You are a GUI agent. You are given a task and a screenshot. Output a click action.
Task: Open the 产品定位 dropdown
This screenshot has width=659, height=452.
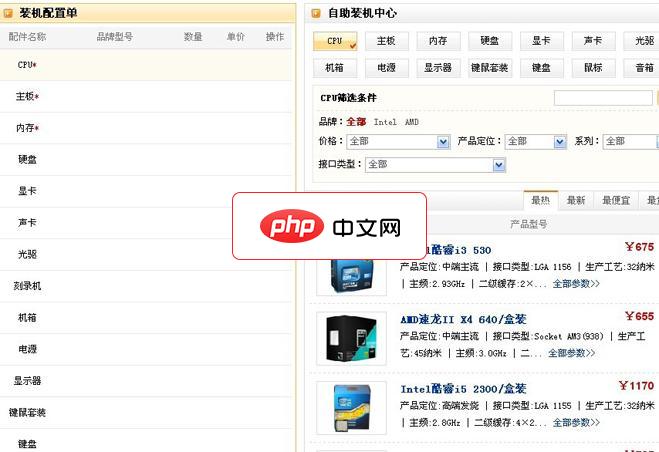535,142
